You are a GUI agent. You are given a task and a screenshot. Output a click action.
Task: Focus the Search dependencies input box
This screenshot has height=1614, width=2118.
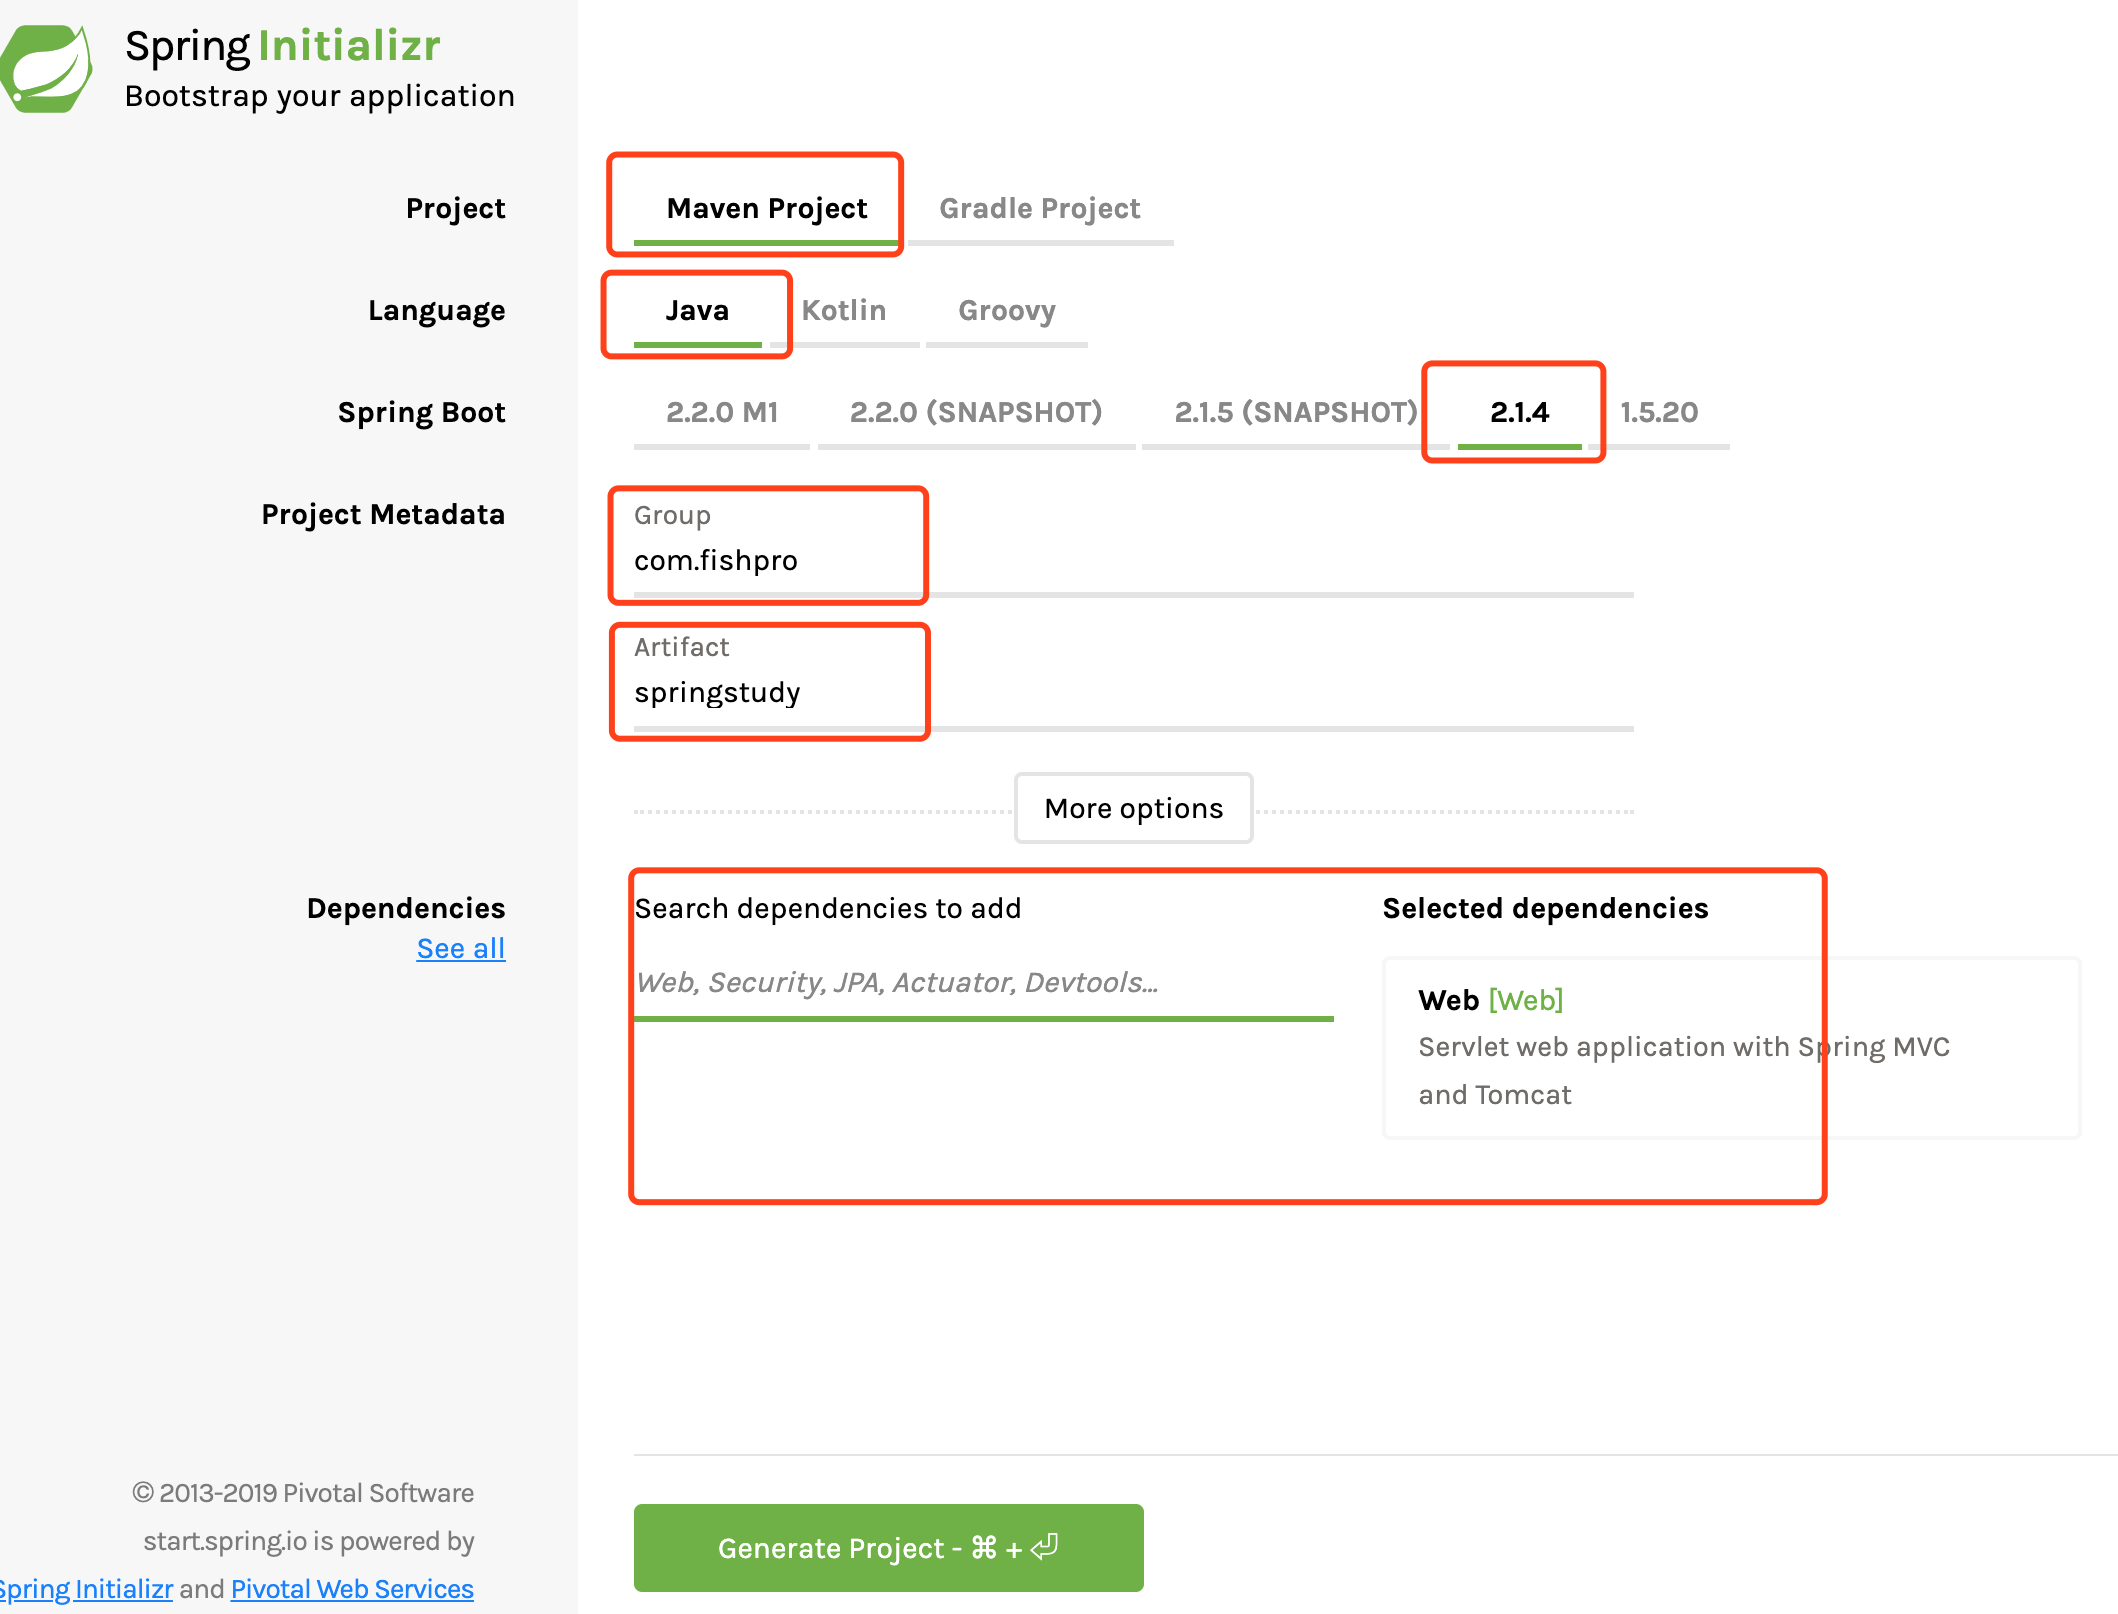[x=982, y=983]
